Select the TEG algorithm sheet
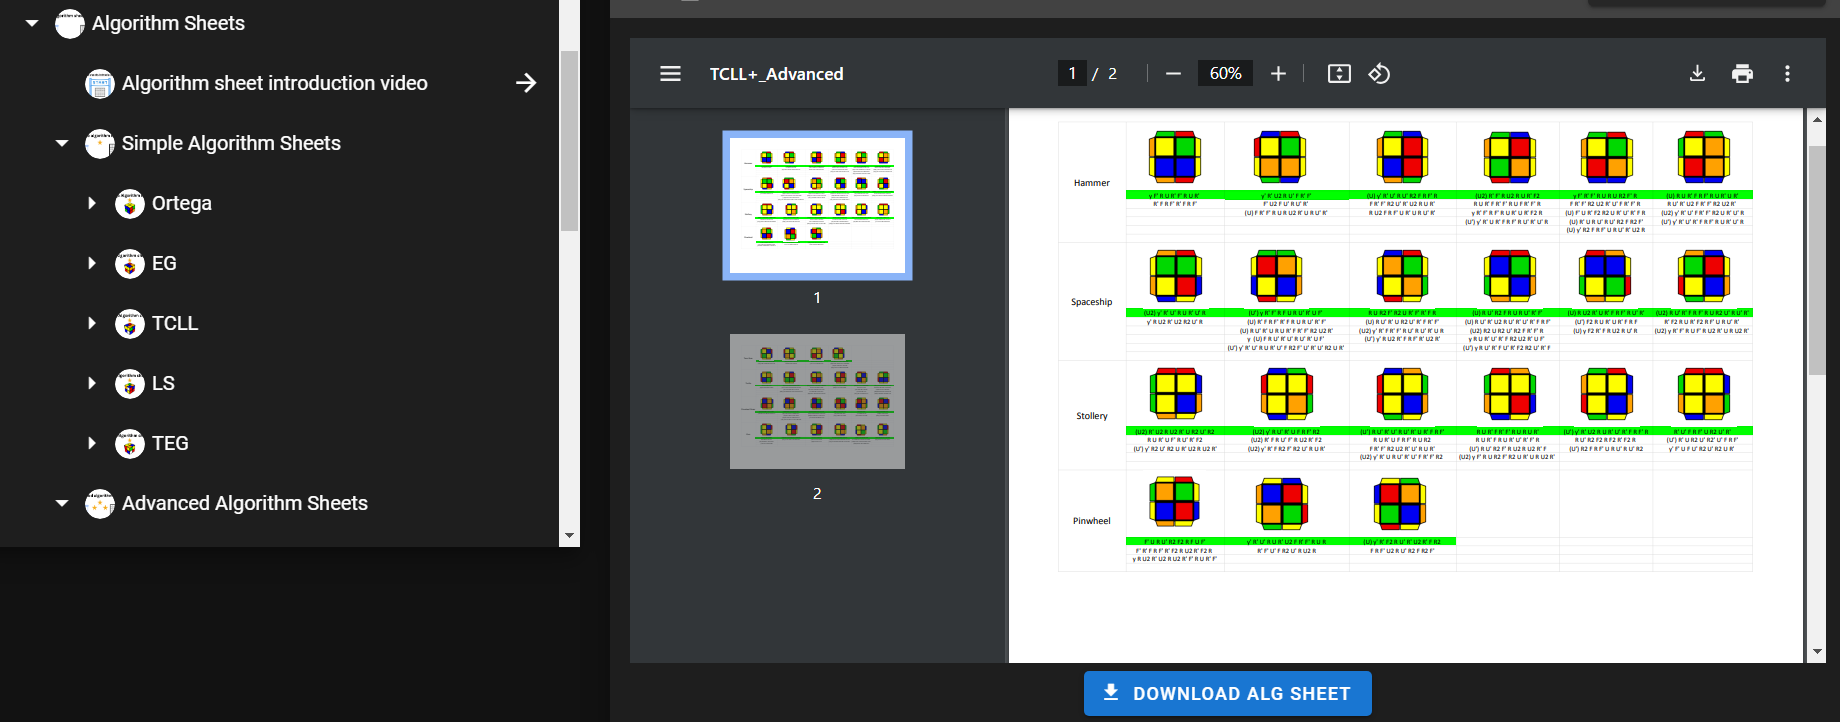1840x722 pixels. click(x=170, y=443)
